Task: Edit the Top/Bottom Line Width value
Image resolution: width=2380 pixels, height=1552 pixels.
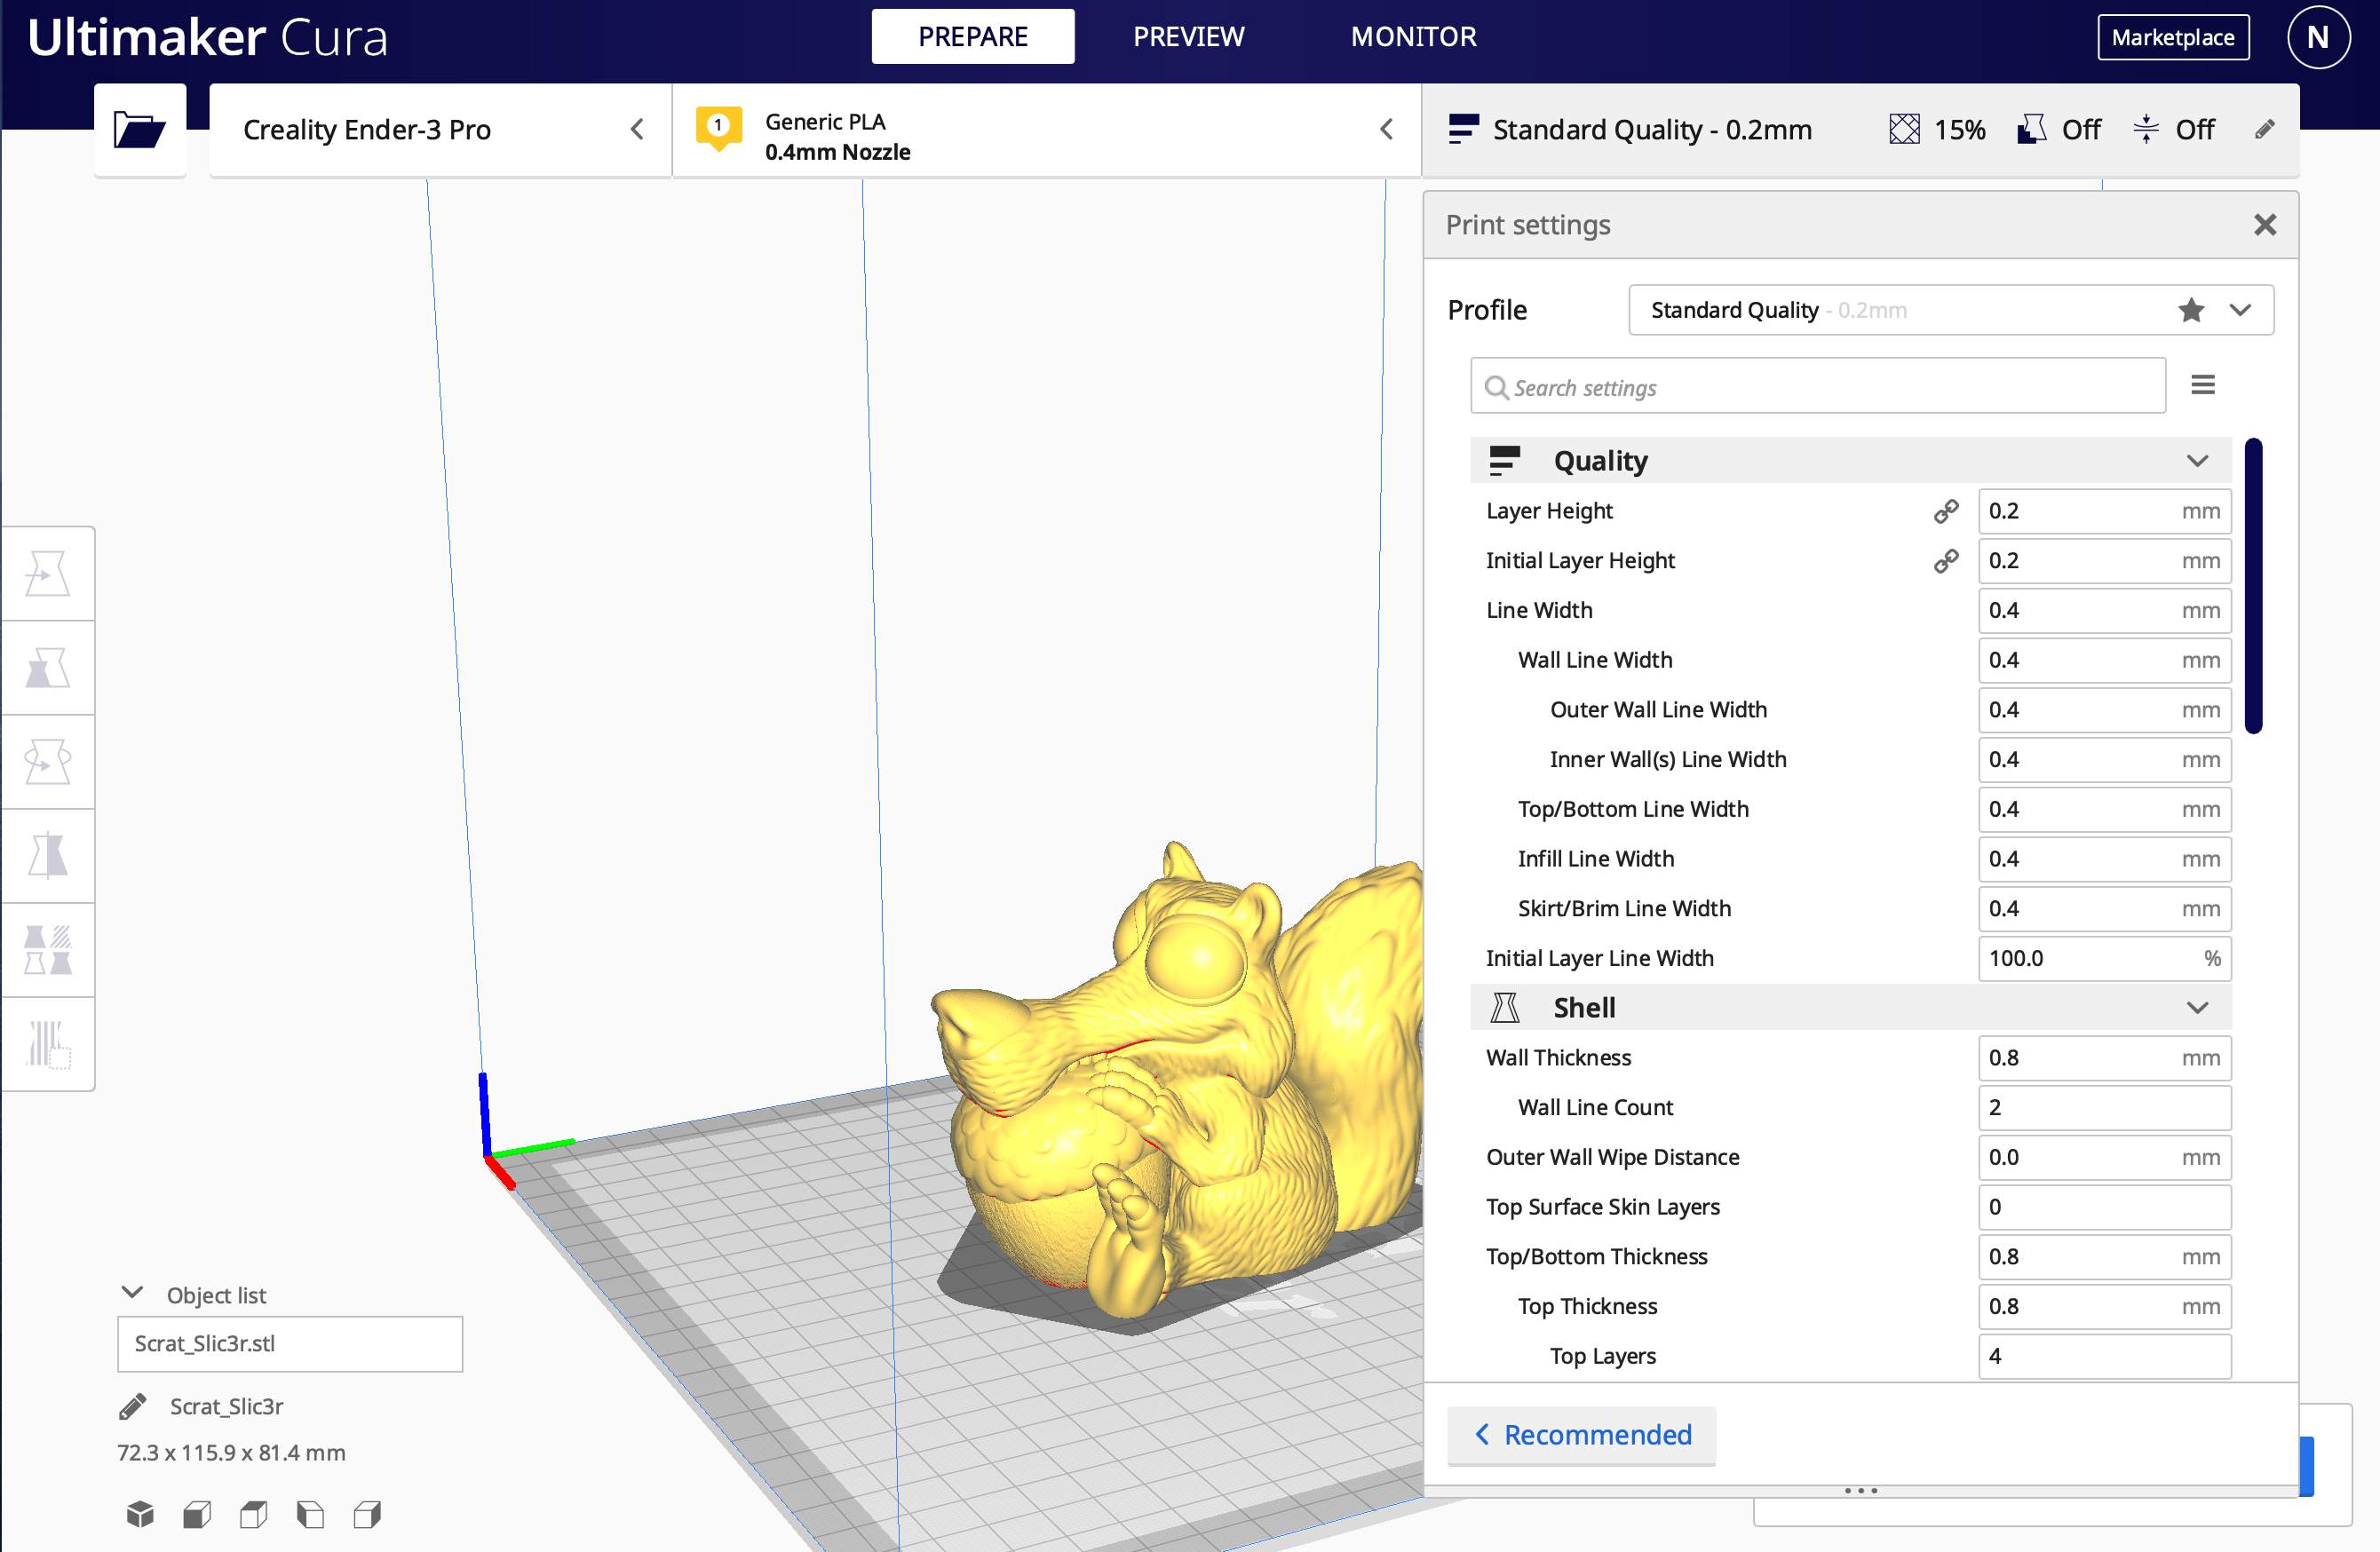Action: pyautogui.click(x=2104, y=810)
